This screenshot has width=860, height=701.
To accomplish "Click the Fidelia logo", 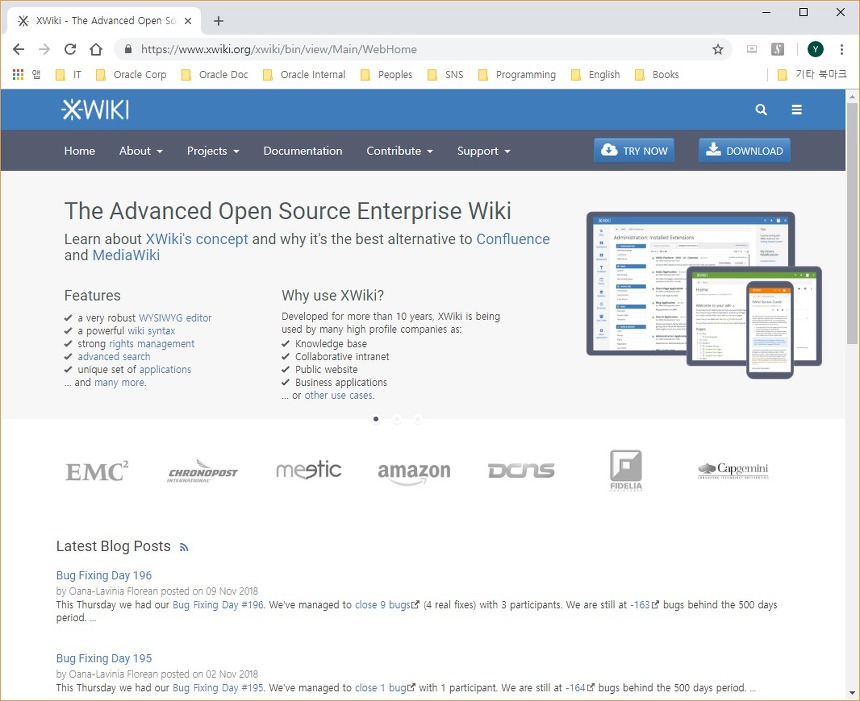I will tap(626, 471).
